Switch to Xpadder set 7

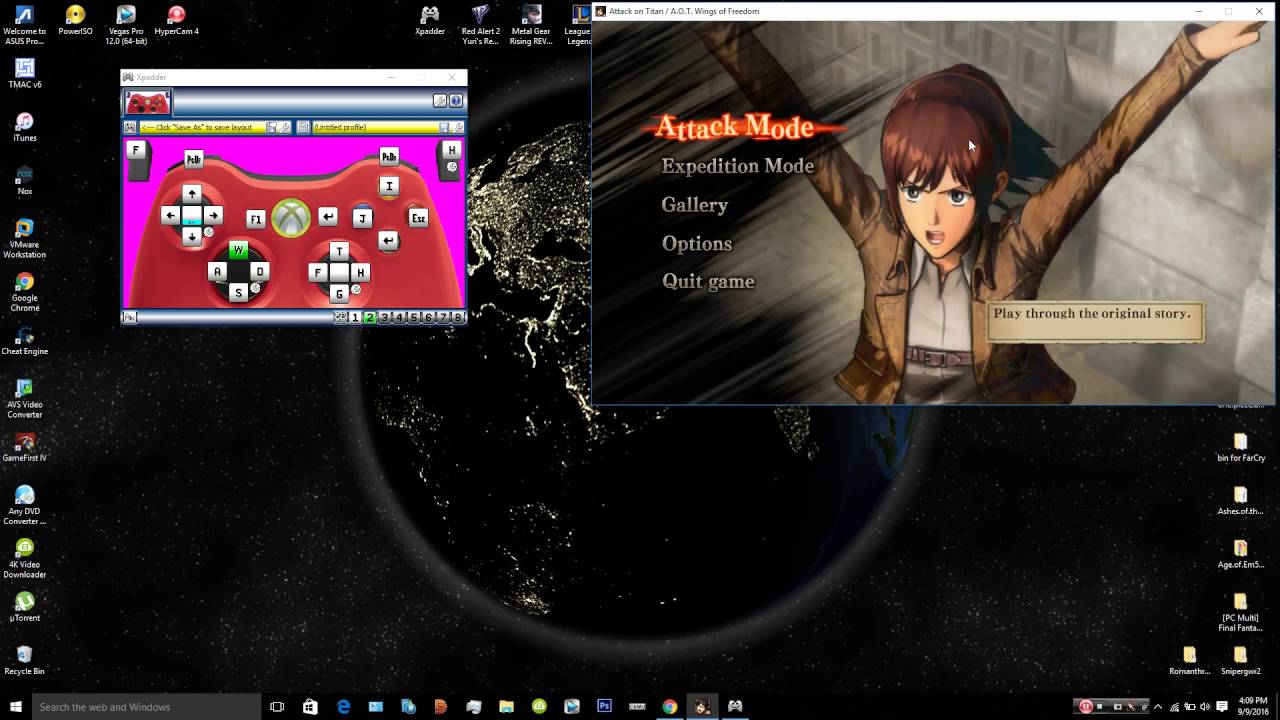(x=443, y=317)
